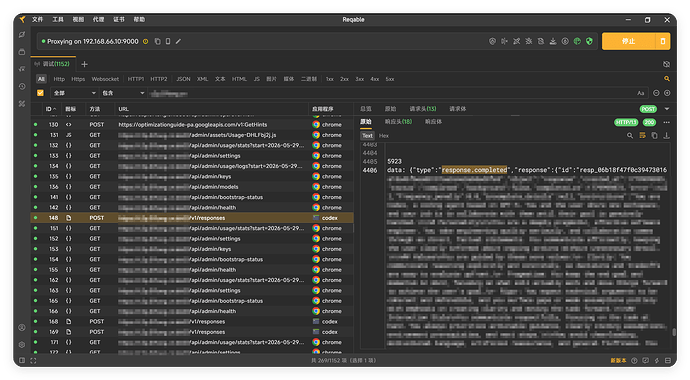Open the three-dot menu for the response

click(667, 122)
